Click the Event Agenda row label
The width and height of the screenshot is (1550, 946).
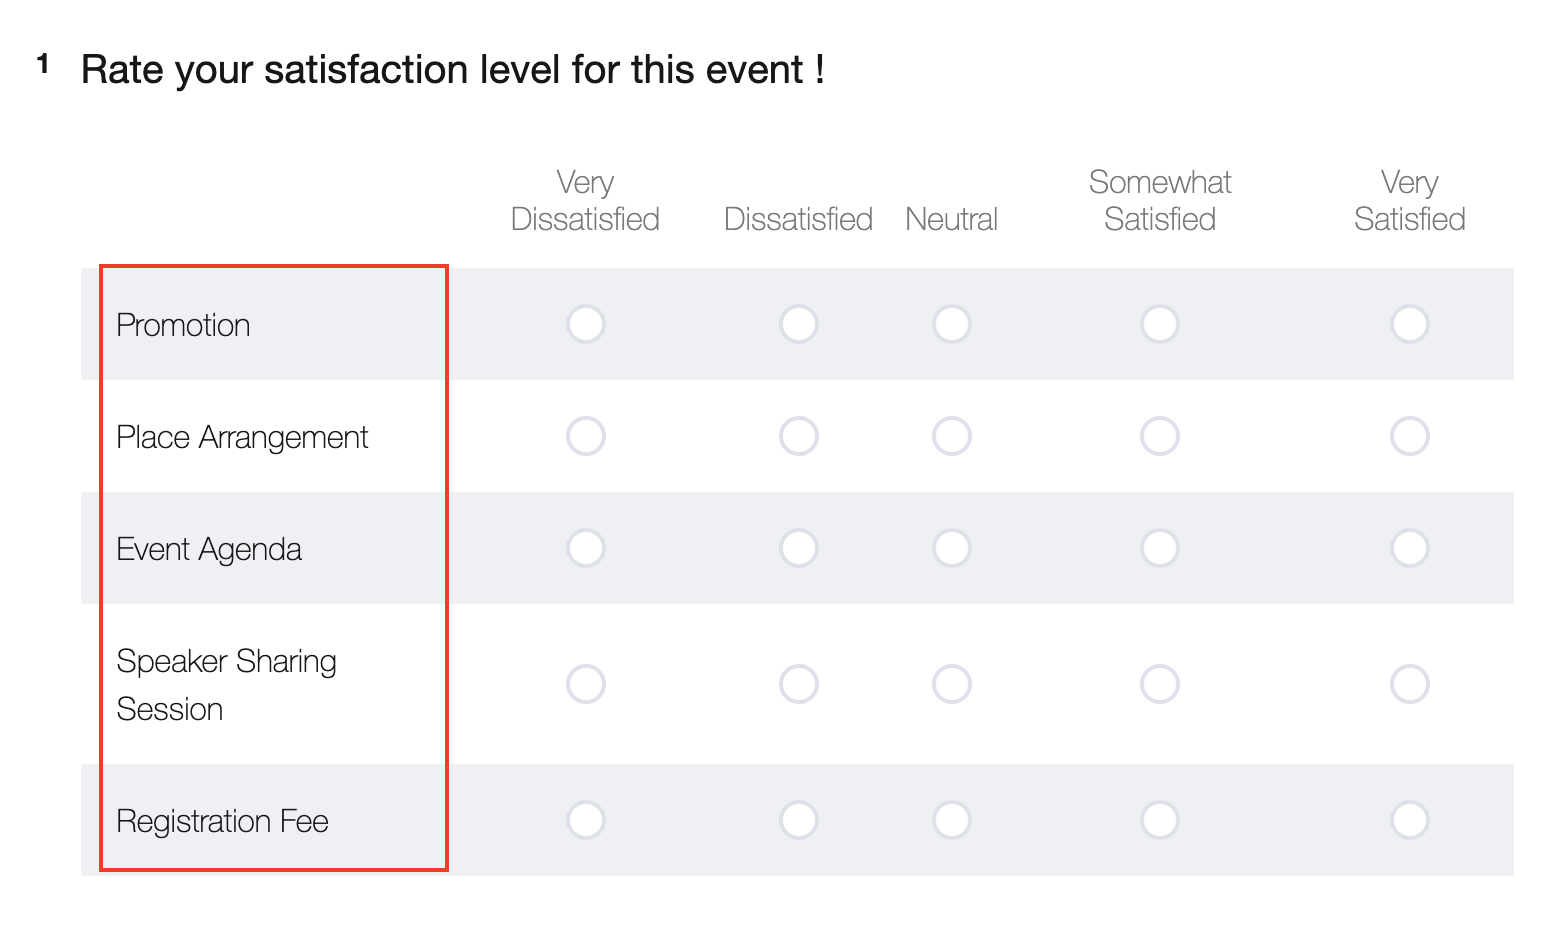208,549
